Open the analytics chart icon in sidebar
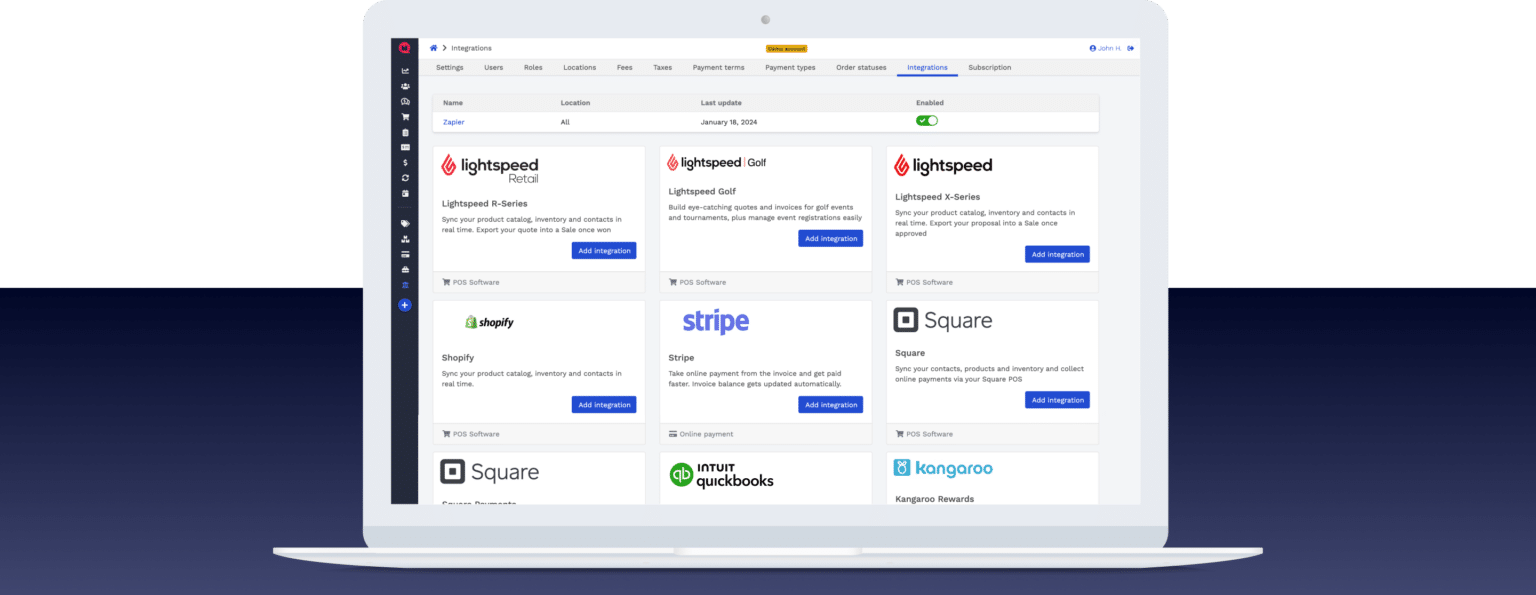Screen dimensions: 1536x595 [x=405, y=70]
